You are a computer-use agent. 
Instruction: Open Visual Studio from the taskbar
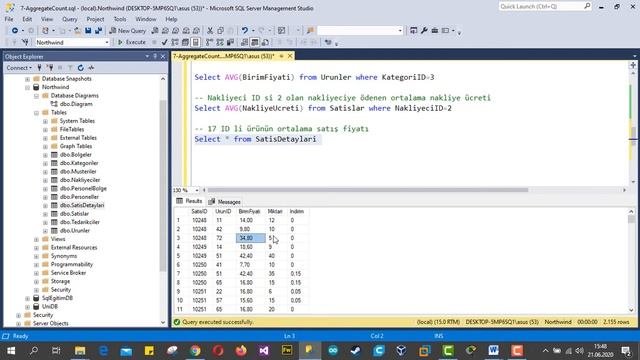pos(264,350)
